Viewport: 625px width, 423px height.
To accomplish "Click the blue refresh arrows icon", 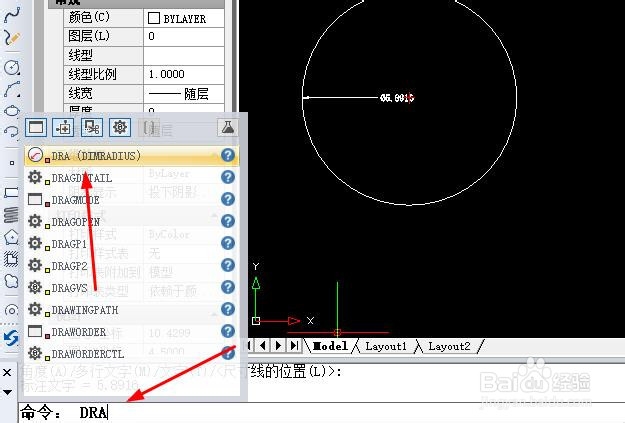I will (11, 338).
